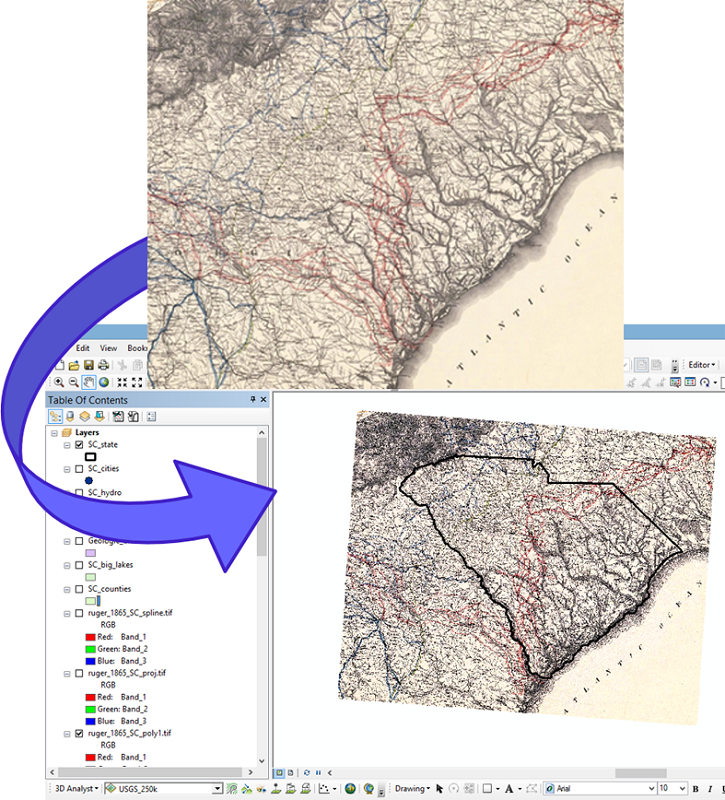The width and height of the screenshot is (725, 800).
Task: Click the Print icon in toolbar
Action: (x=102, y=365)
